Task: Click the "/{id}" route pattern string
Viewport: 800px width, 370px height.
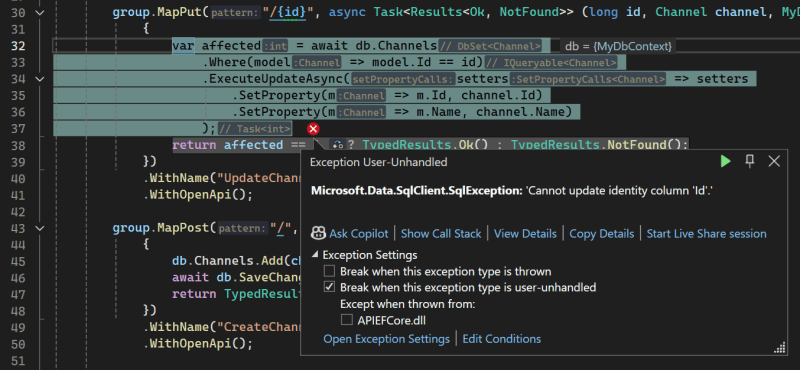Action: point(287,12)
